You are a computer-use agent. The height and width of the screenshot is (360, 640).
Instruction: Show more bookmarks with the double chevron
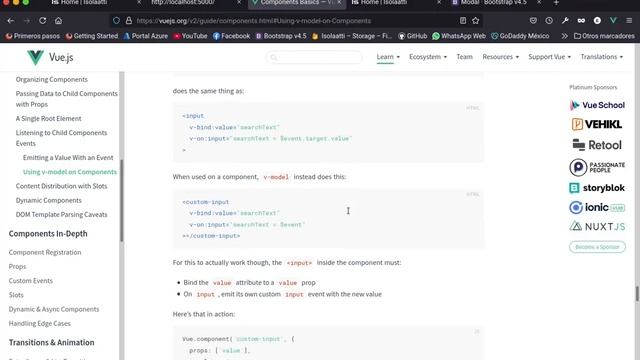click(564, 36)
